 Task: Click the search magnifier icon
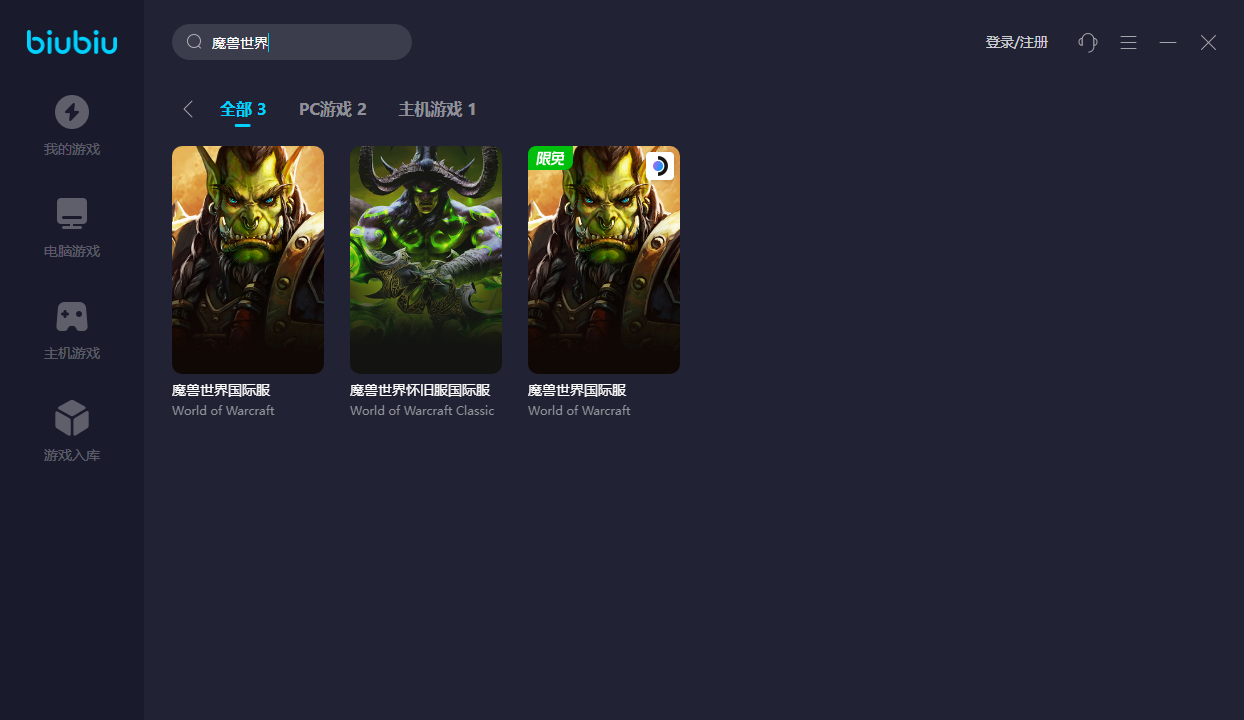[195, 42]
